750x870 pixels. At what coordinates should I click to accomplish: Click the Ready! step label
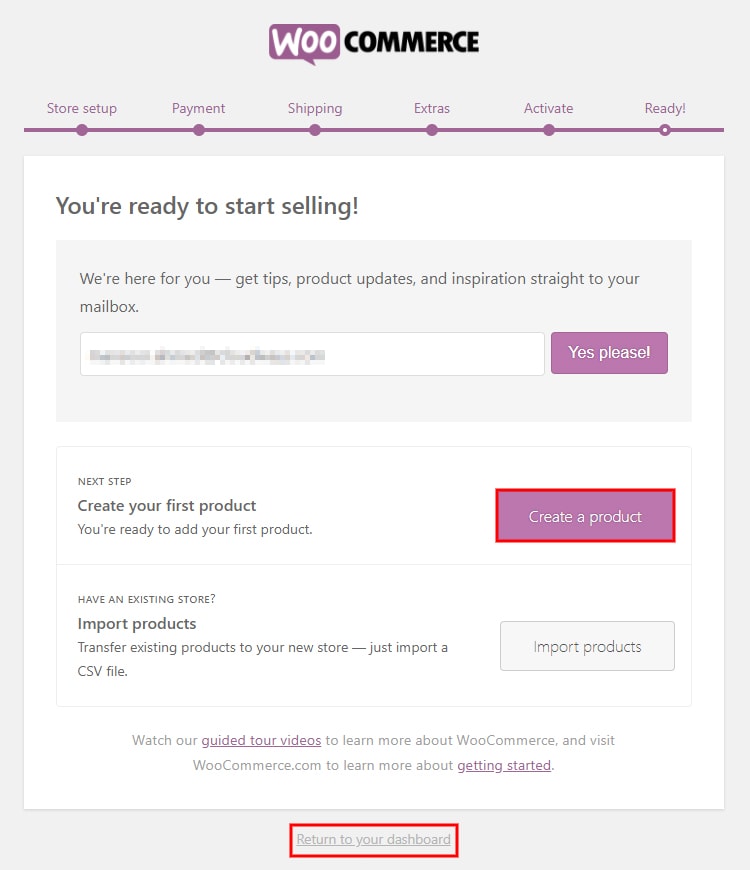[x=665, y=108]
